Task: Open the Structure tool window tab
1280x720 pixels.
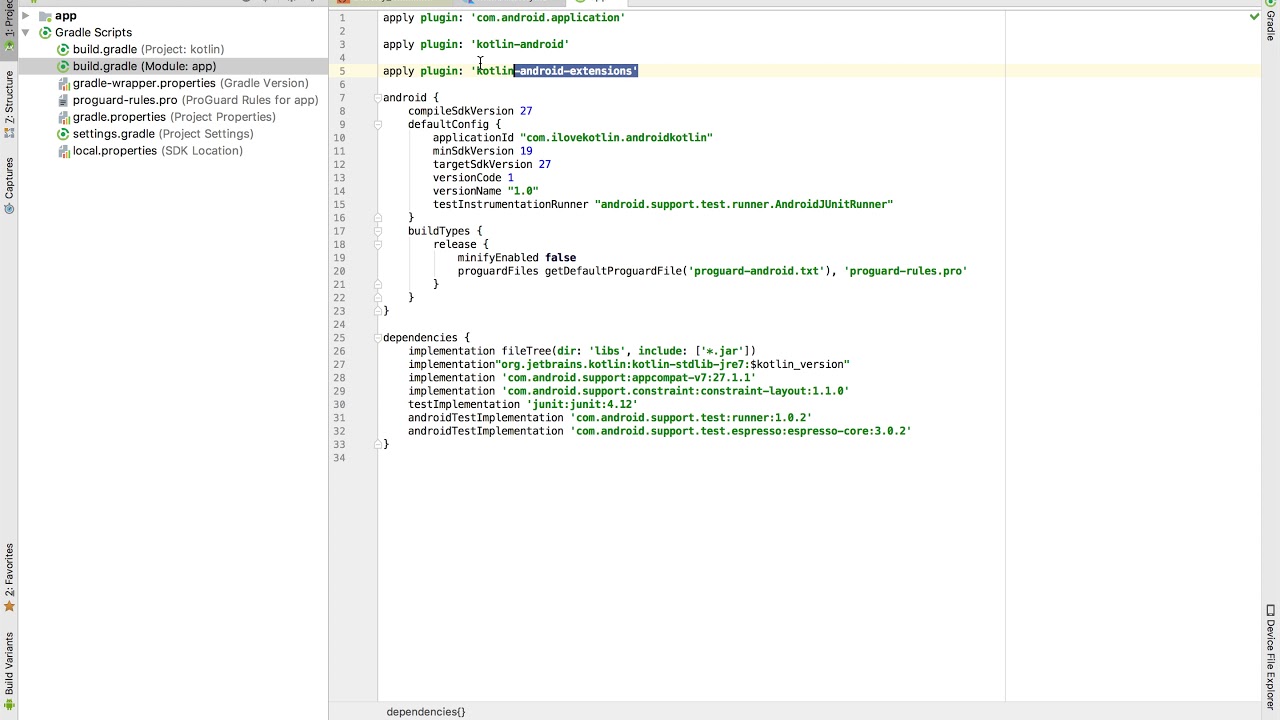Action: 9,97
